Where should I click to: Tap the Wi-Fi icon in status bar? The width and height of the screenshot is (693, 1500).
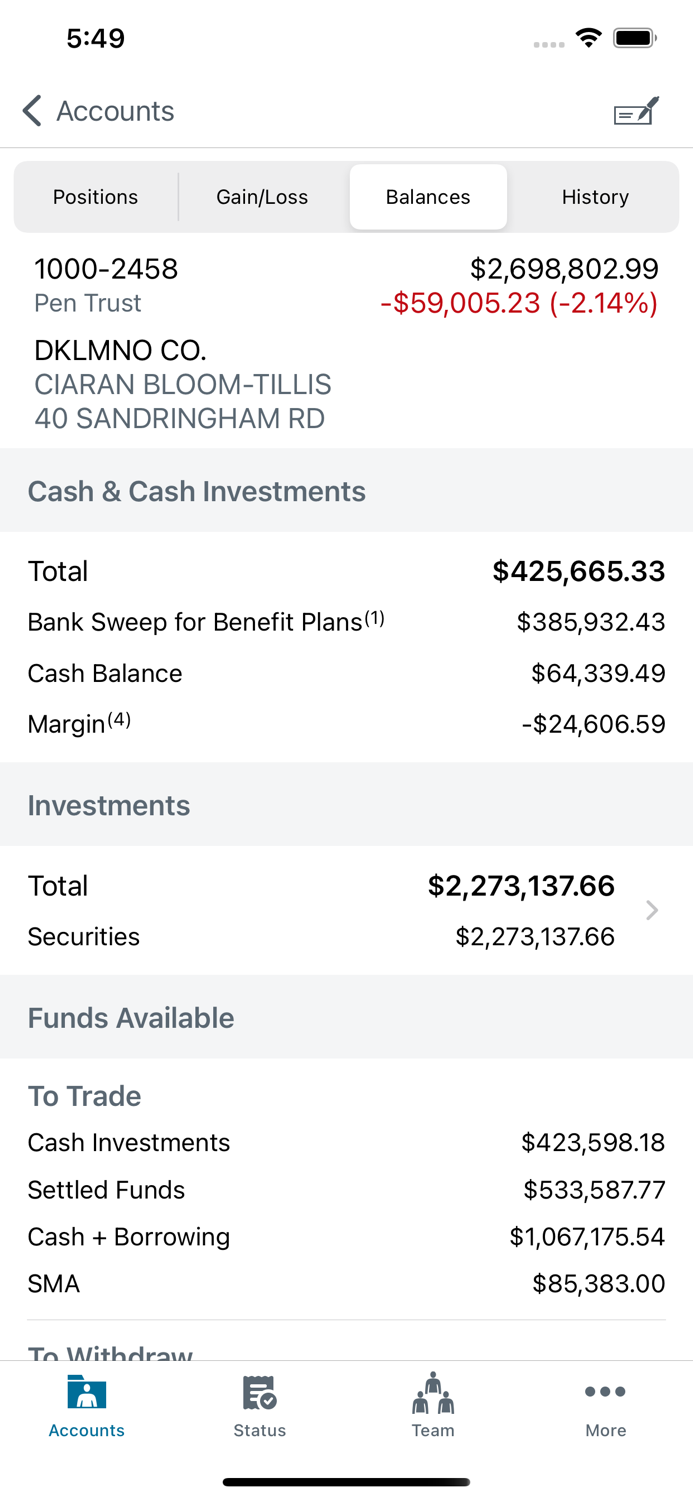pyautogui.click(x=588, y=37)
